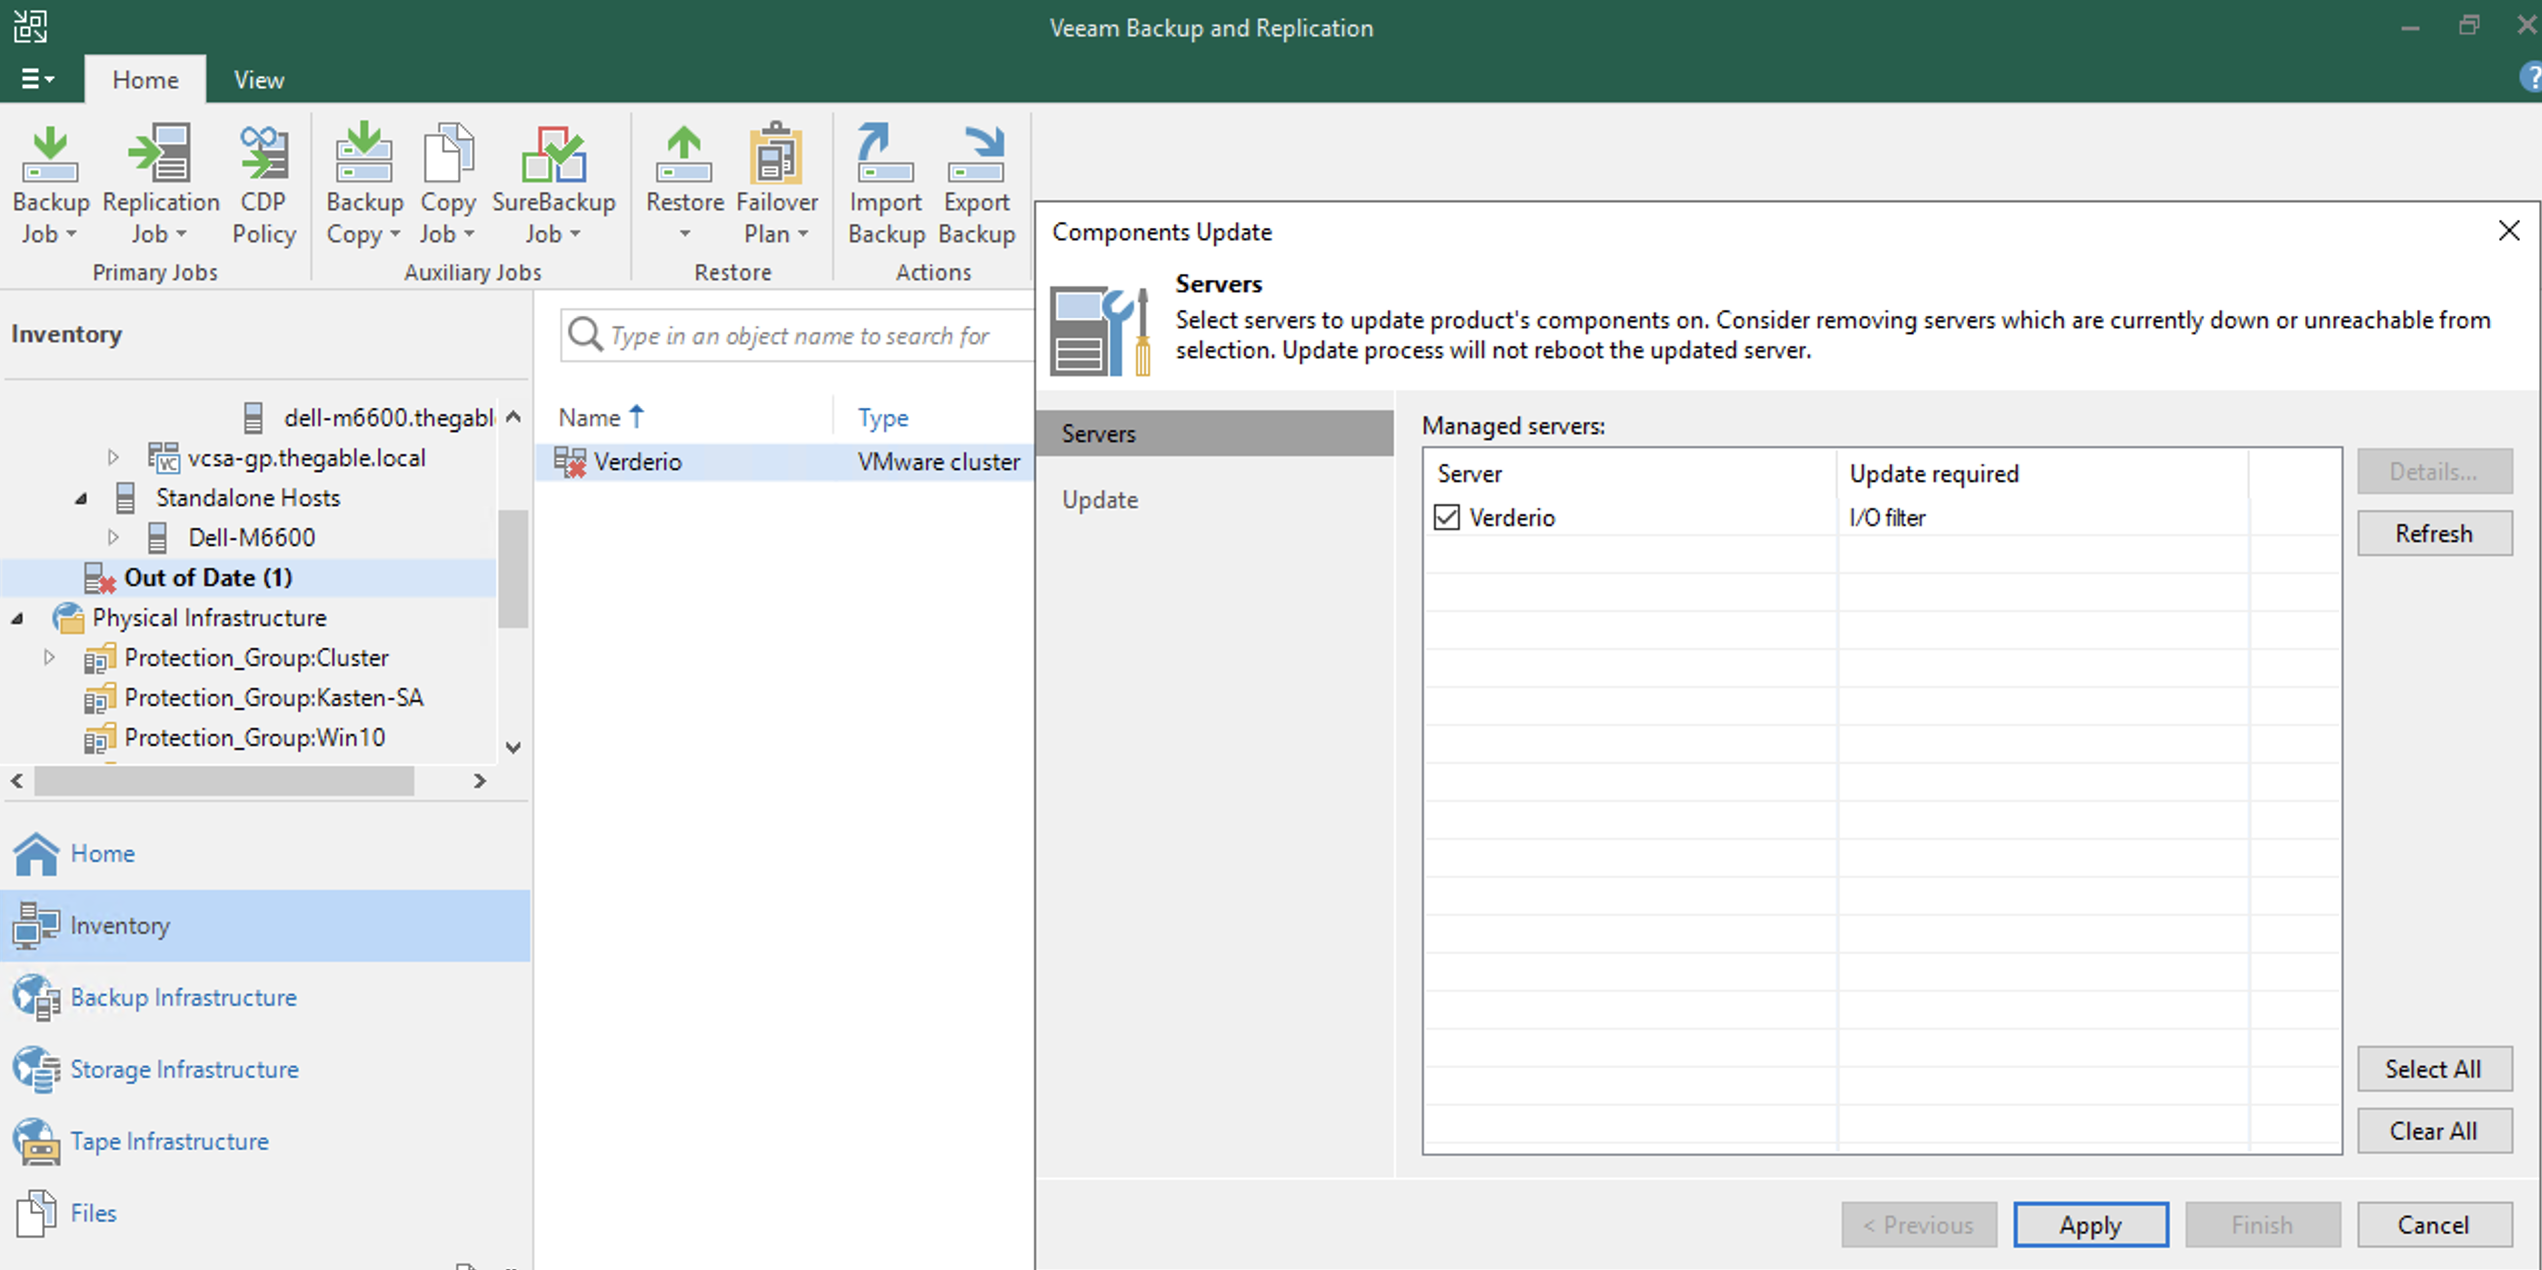Screen dimensions: 2542x1270
Task: Click the Backup Job ribbon icon
Action: (x=50, y=156)
